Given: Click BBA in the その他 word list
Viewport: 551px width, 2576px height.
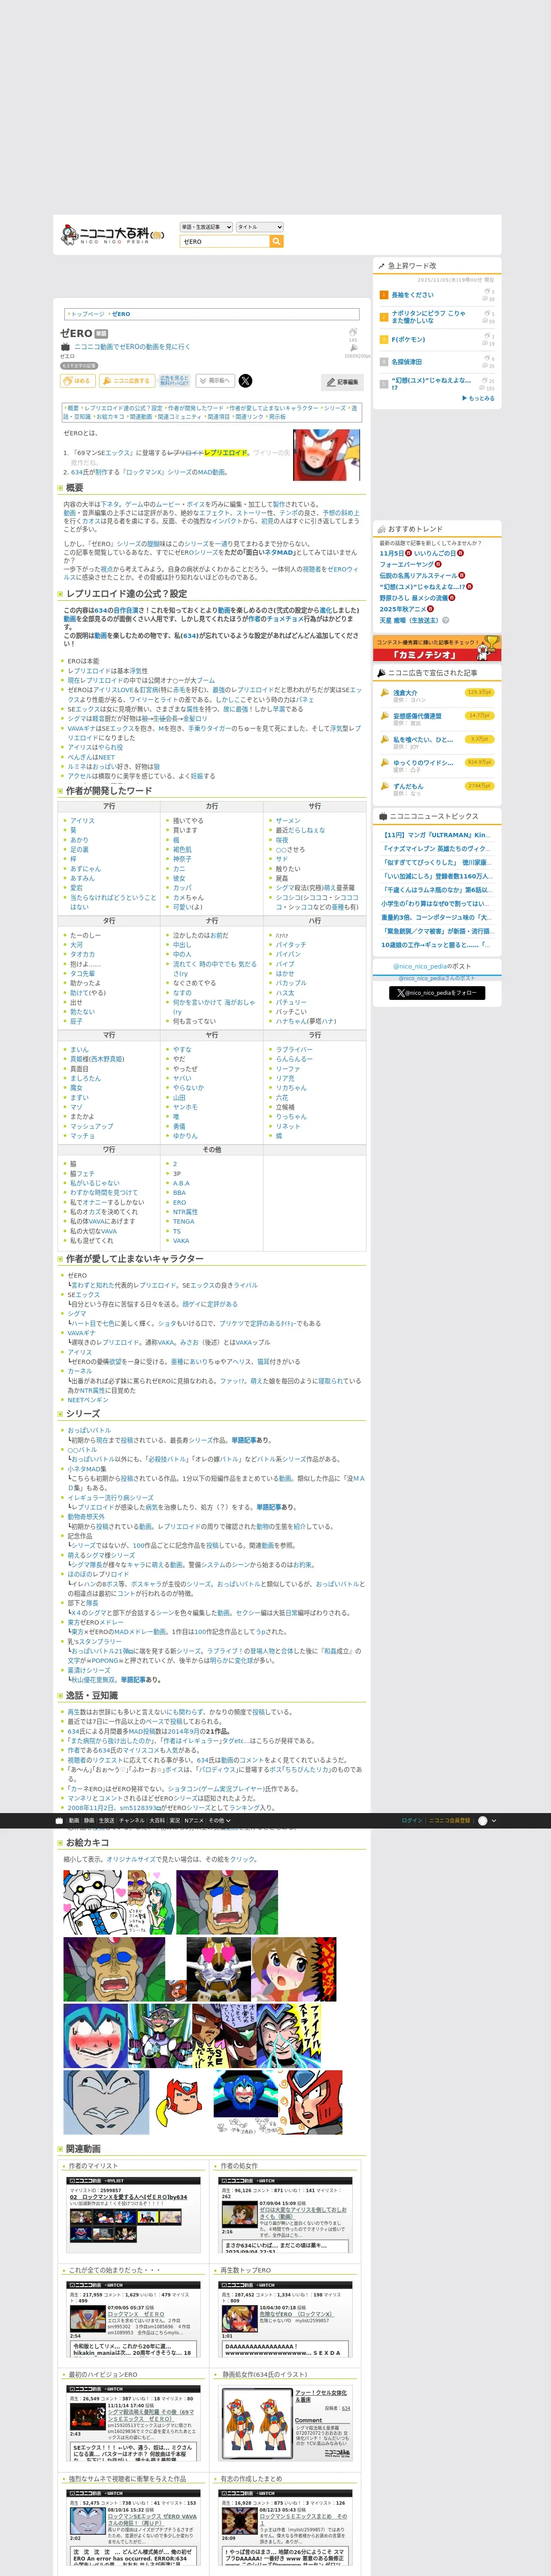Looking at the screenshot, I should (x=179, y=1193).
